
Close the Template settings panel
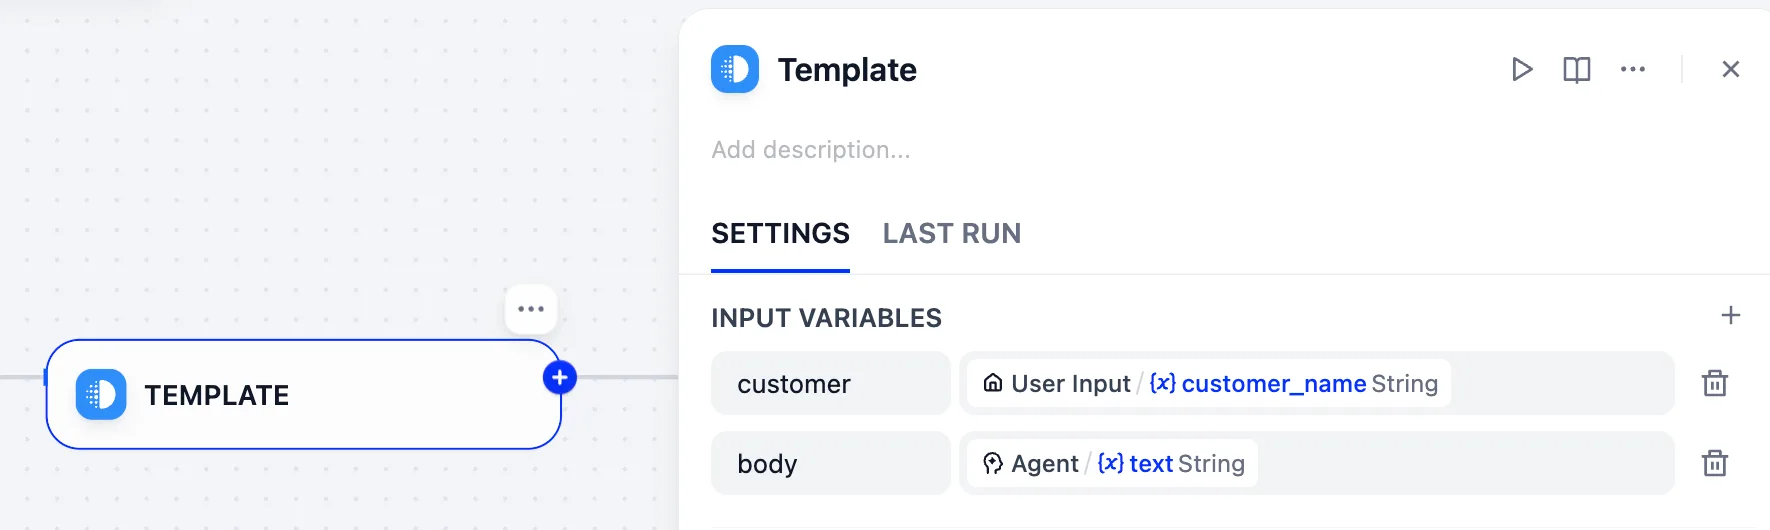pyautogui.click(x=1731, y=69)
